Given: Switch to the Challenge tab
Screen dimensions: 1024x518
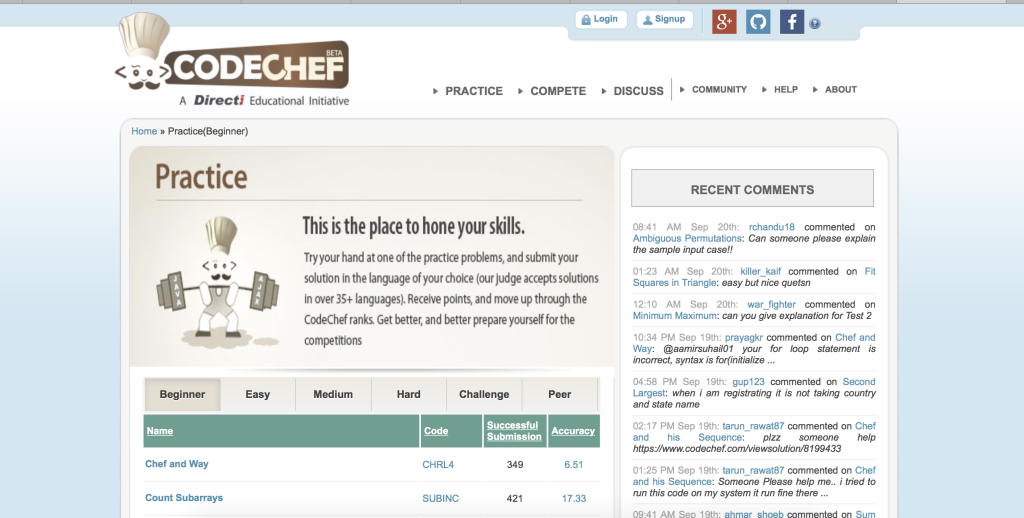Looking at the screenshot, I should click(x=484, y=395).
